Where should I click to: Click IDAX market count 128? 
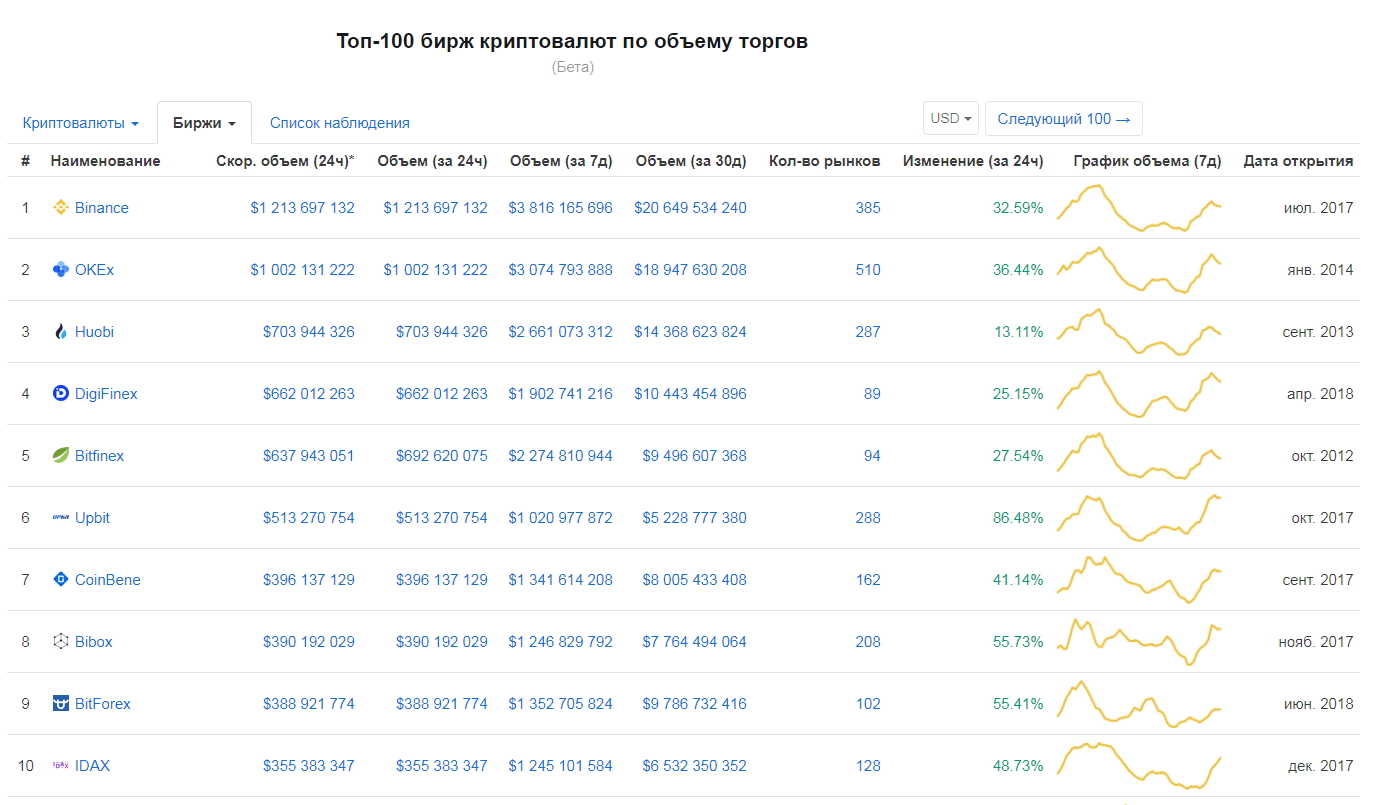click(868, 766)
